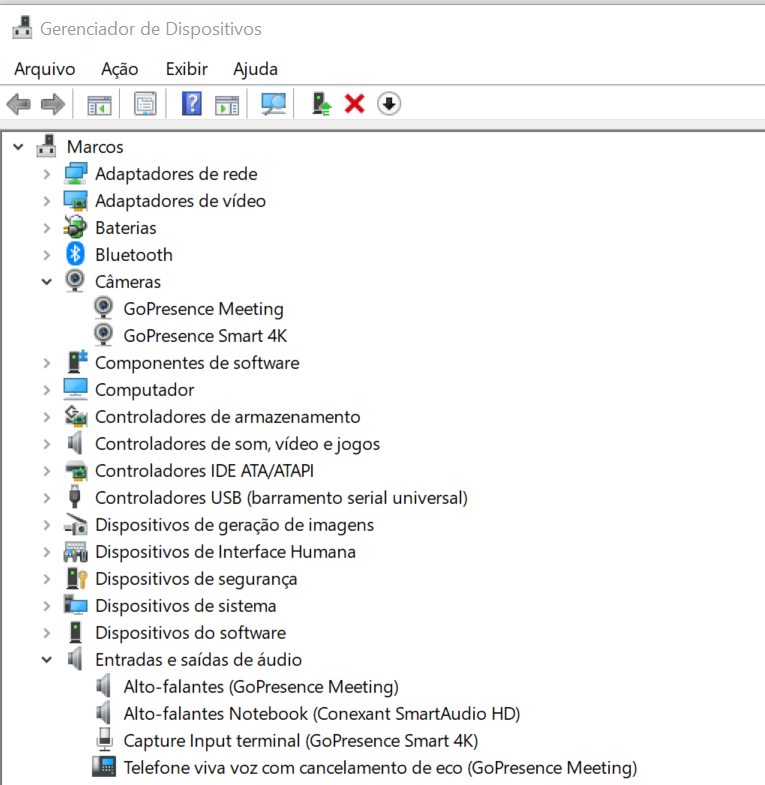Scan for hardware changes icon

(273, 104)
